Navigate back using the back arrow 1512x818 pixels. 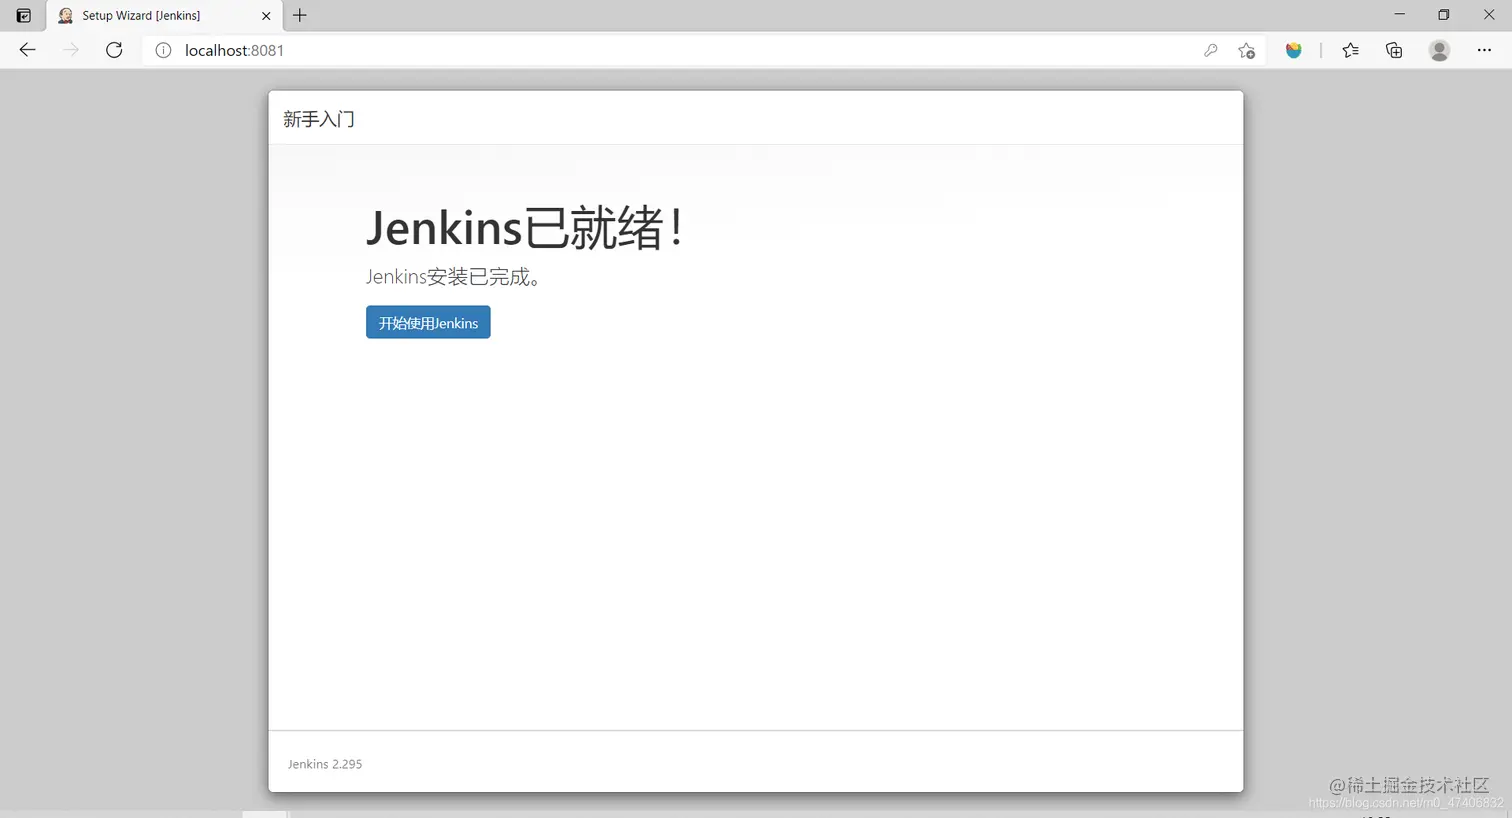27,50
